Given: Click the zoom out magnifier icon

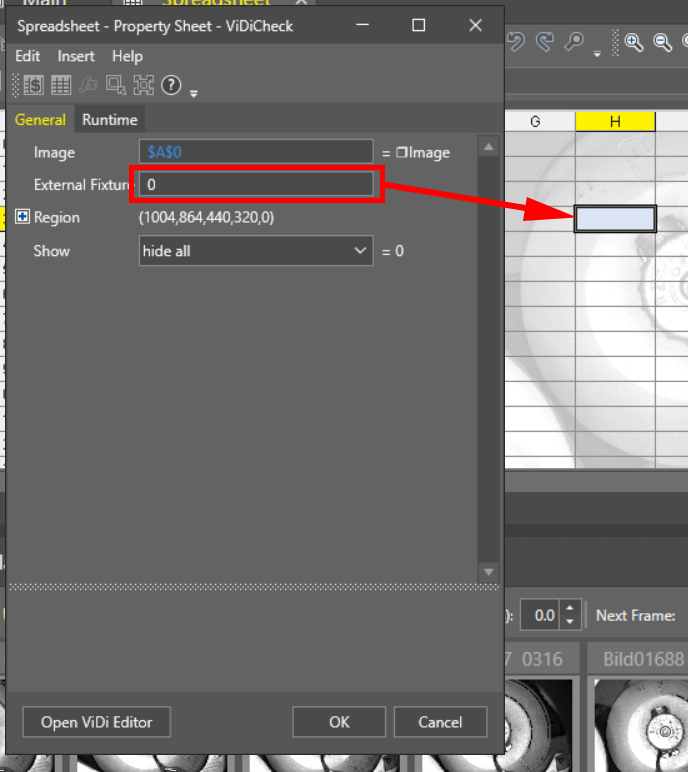Looking at the screenshot, I should (662, 42).
